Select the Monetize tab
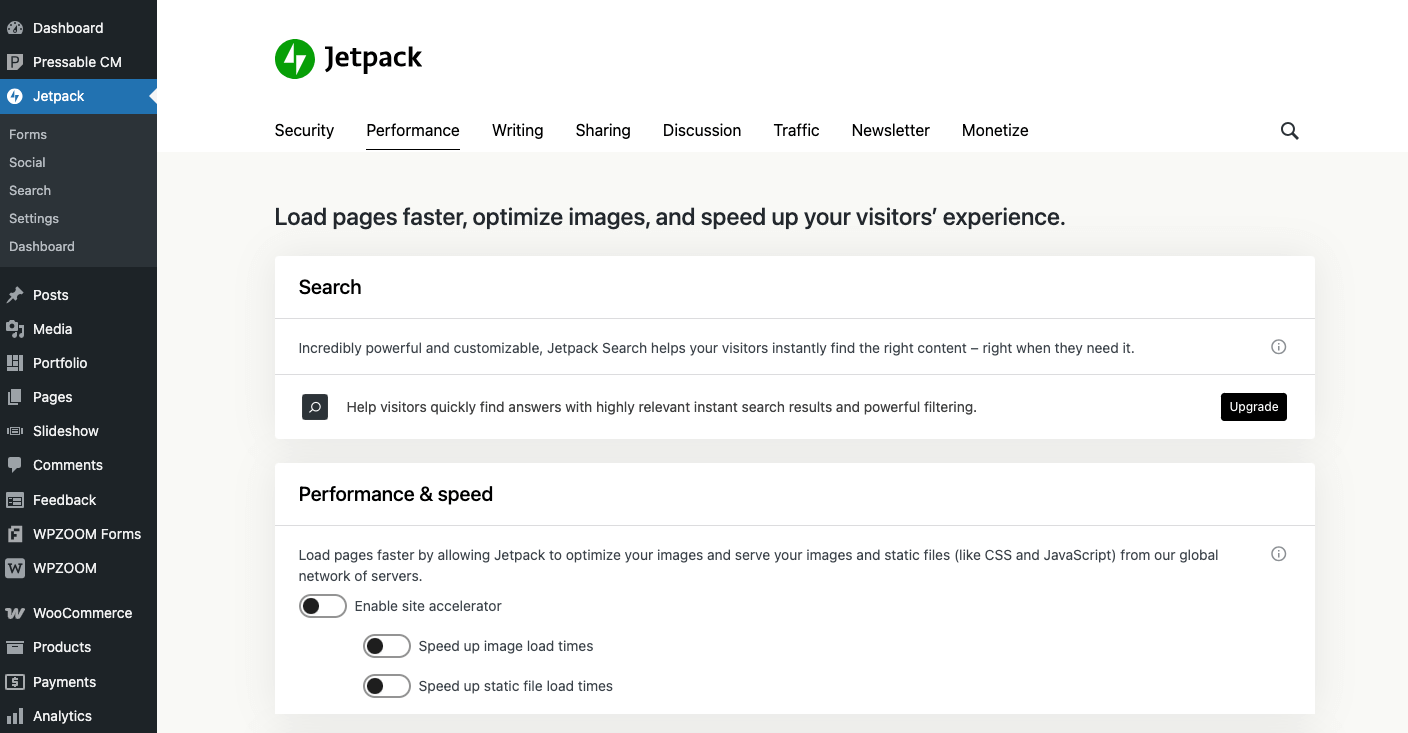 pyautogui.click(x=994, y=131)
